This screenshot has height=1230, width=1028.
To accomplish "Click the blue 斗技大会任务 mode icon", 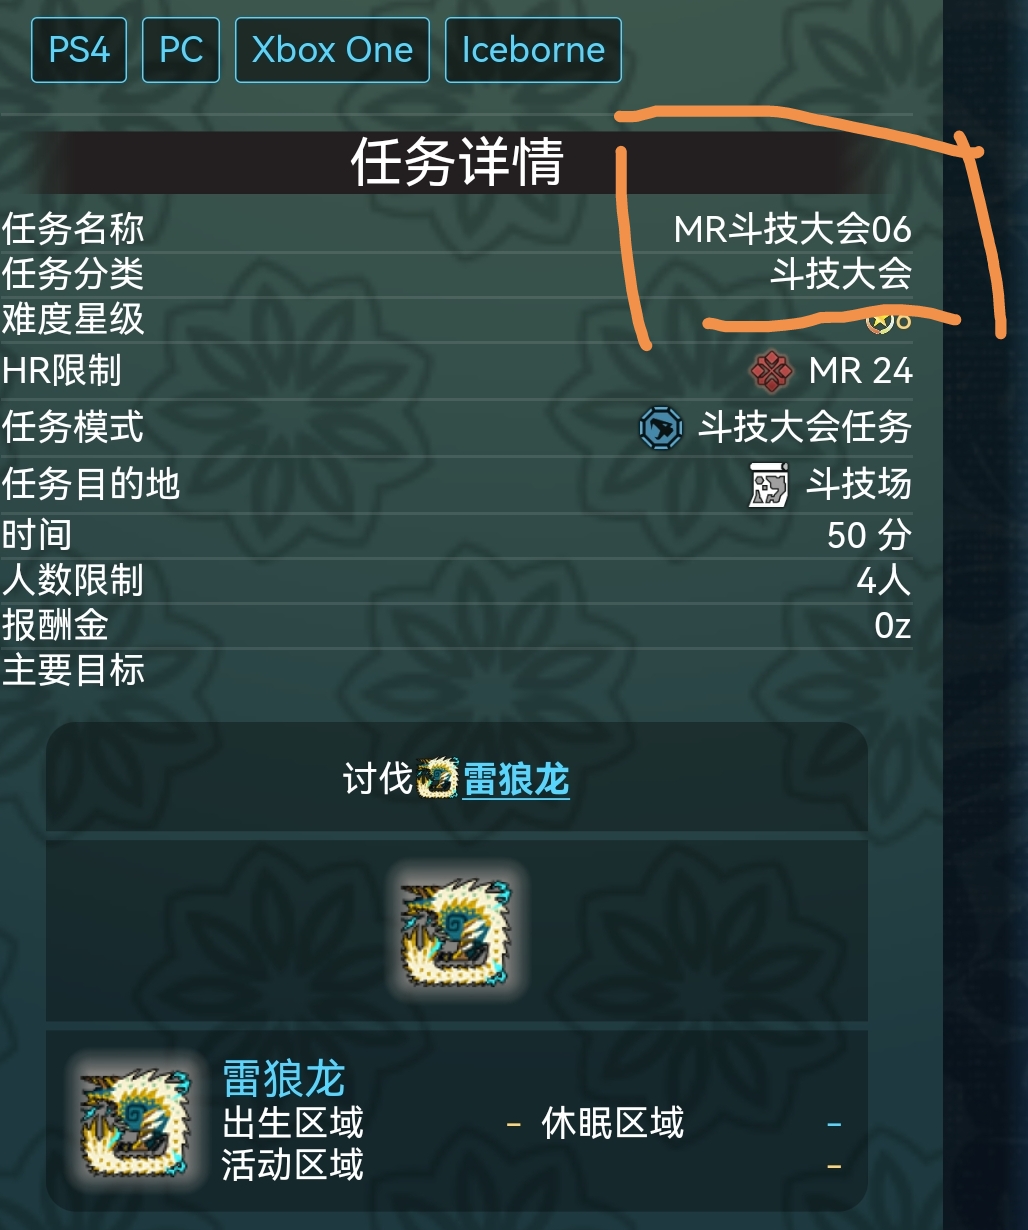I will click(661, 428).
